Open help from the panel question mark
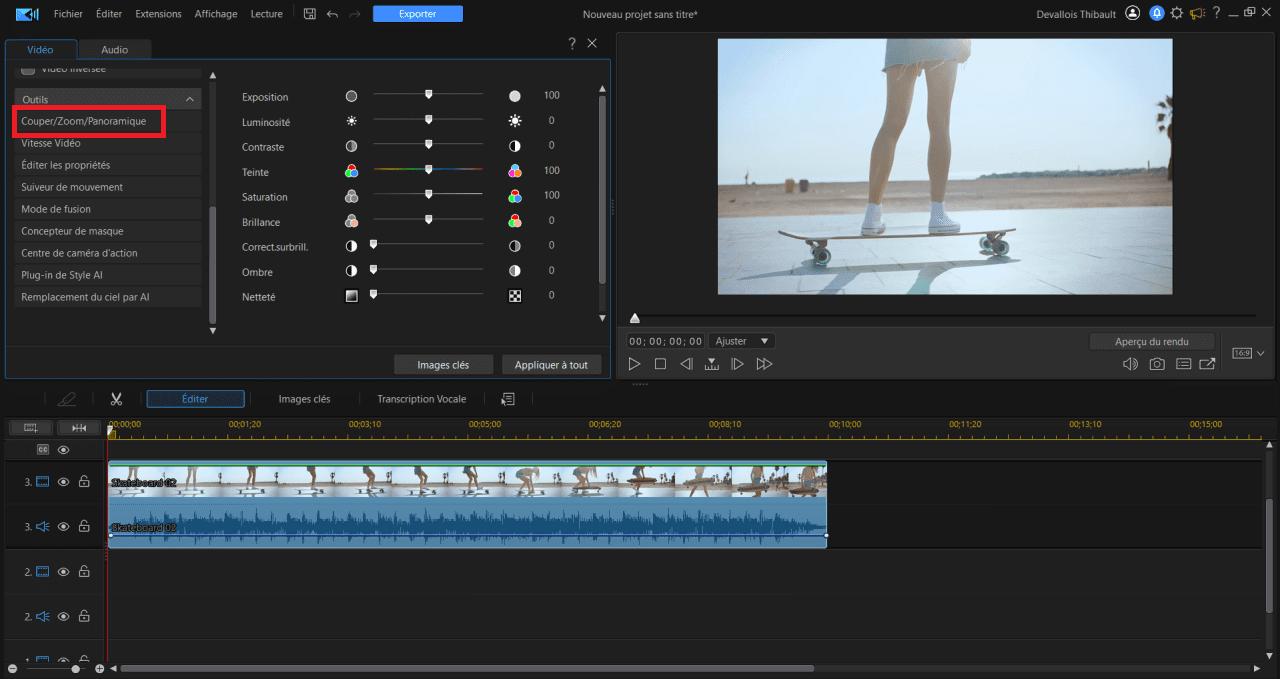The image size is (1280, 679). click(572, 43)
